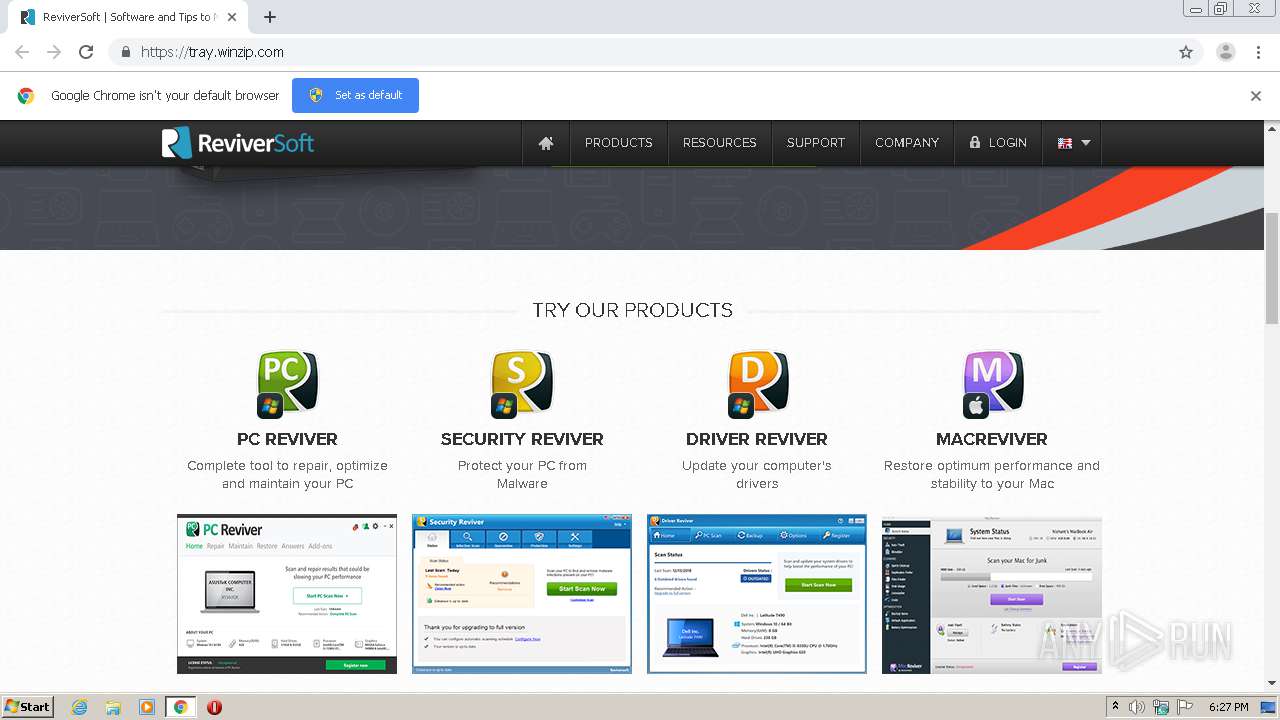Close the ReviverSoft browser tab
The height and width of the screenshot is (720, 1280).
click(232, 17)
